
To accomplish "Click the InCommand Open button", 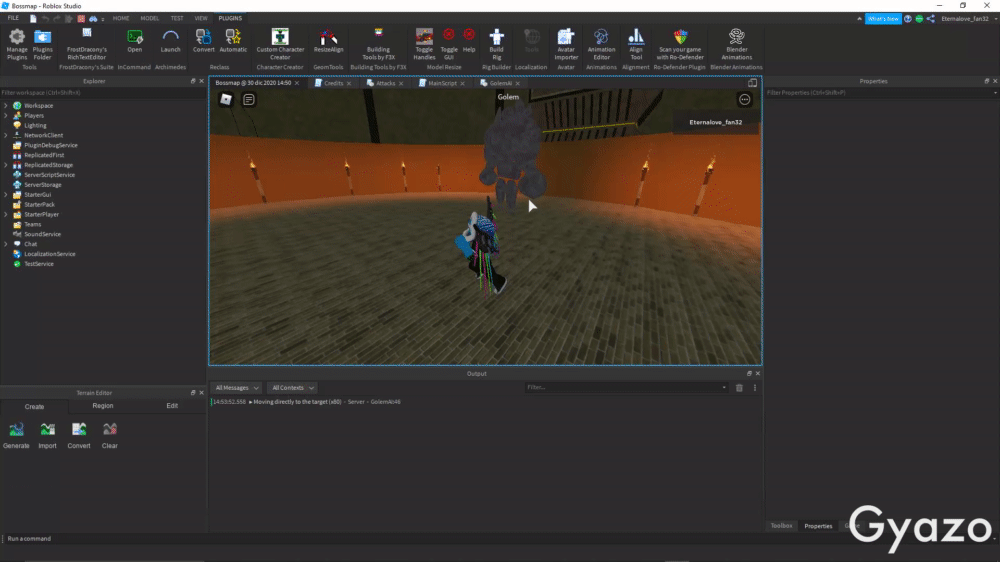I will 135,41.
